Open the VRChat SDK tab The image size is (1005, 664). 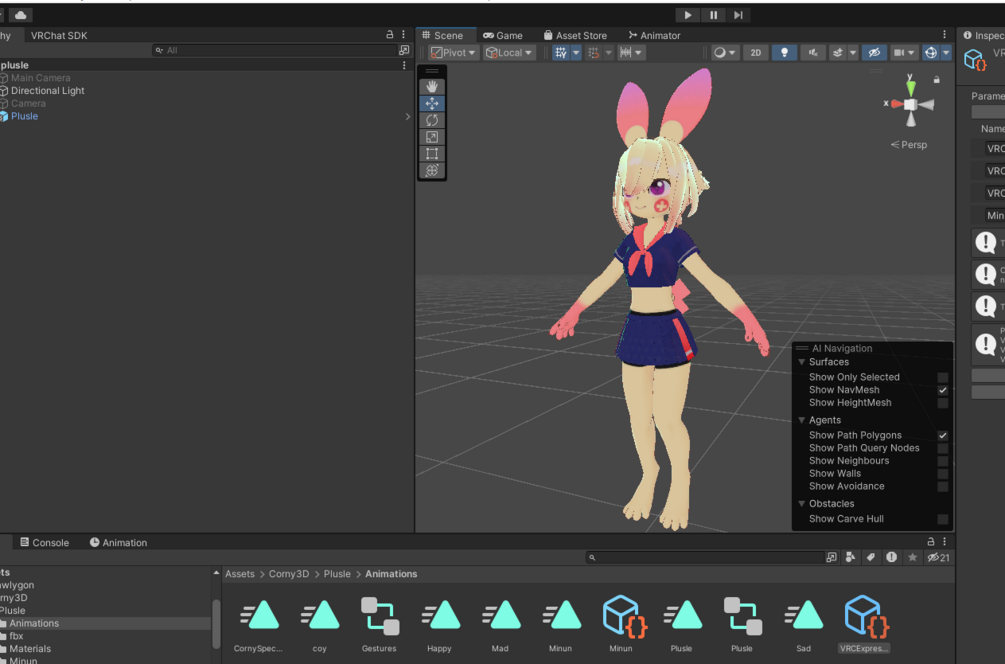tap(59, 35)
